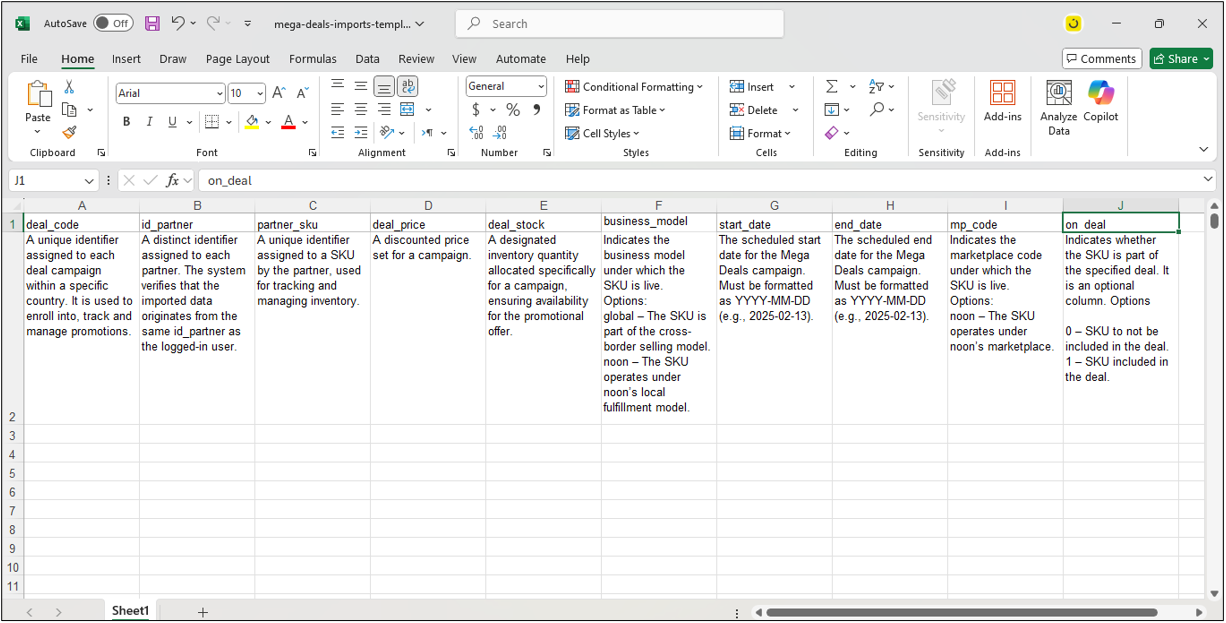
Task: Click the Save icon in title bar
Action: (152, 23)
